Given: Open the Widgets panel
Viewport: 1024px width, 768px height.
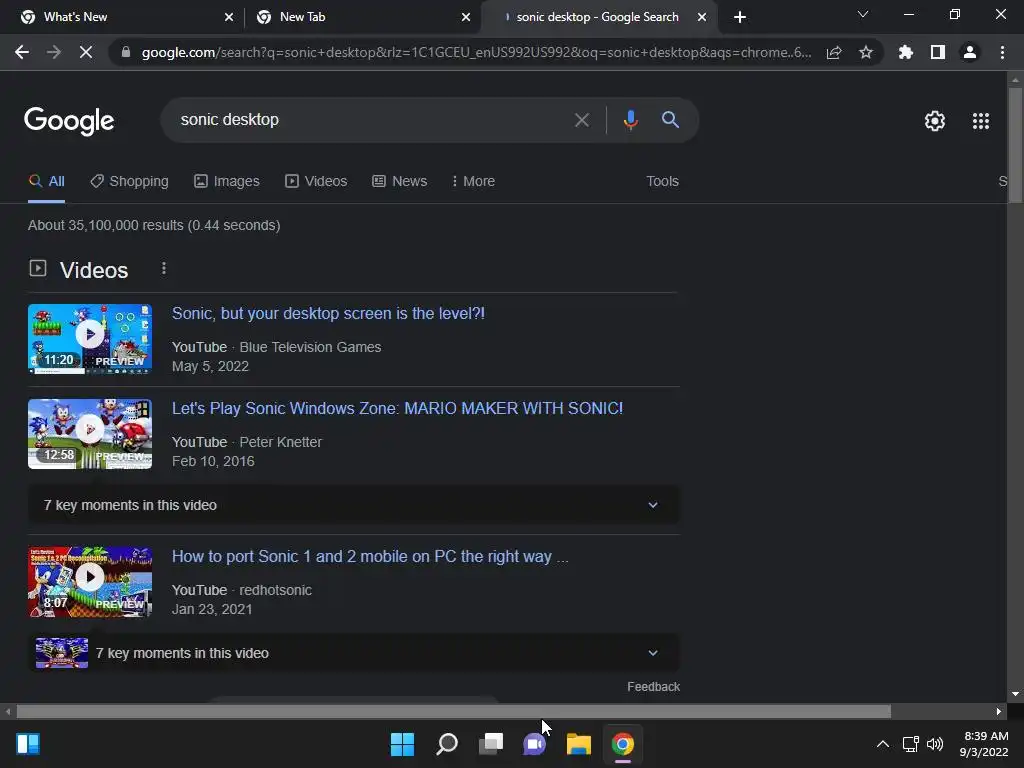Looking at the screenshot, I should (28, 744).
